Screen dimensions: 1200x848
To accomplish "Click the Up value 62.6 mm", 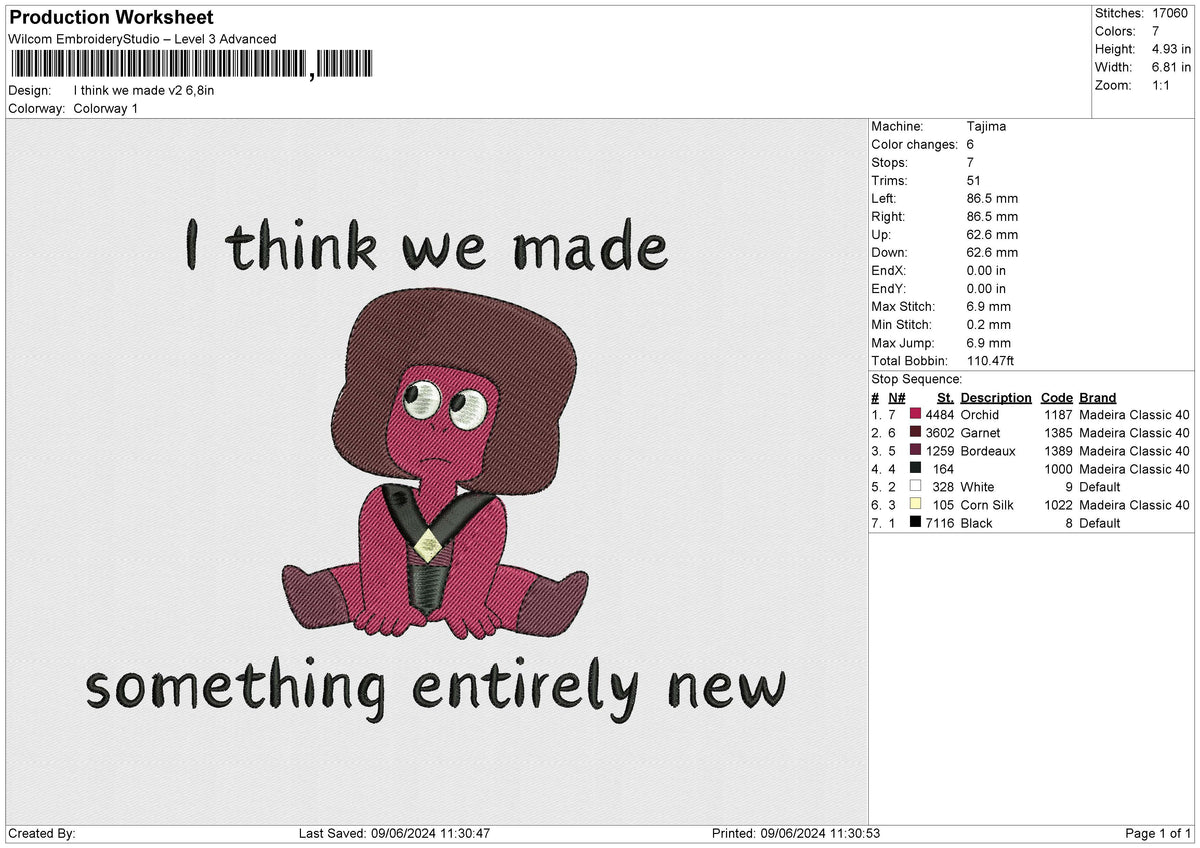I will tap(992, 235).
